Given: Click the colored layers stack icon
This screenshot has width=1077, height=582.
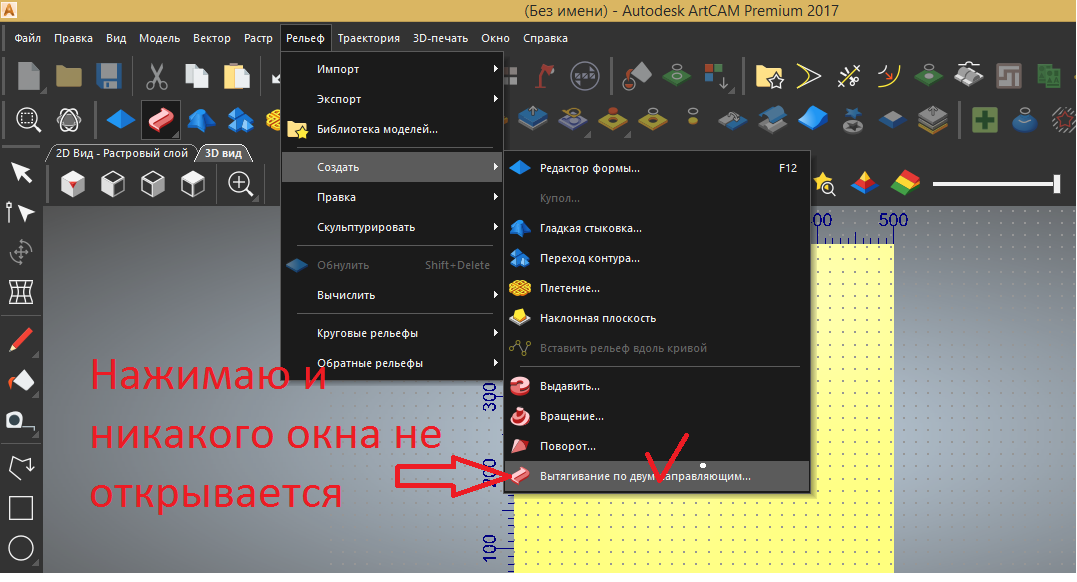Looking at the screenshot, I should [x=905, y=183].
